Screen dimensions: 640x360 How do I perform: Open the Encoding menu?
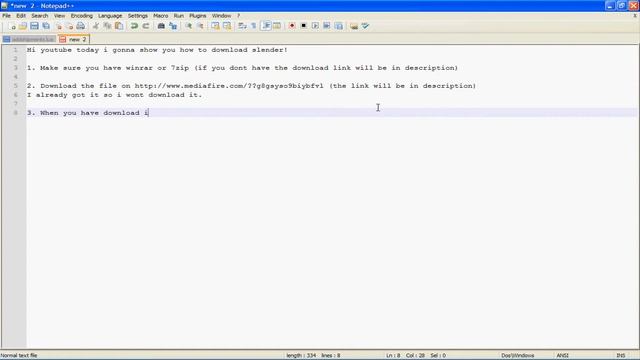(82, 16)
